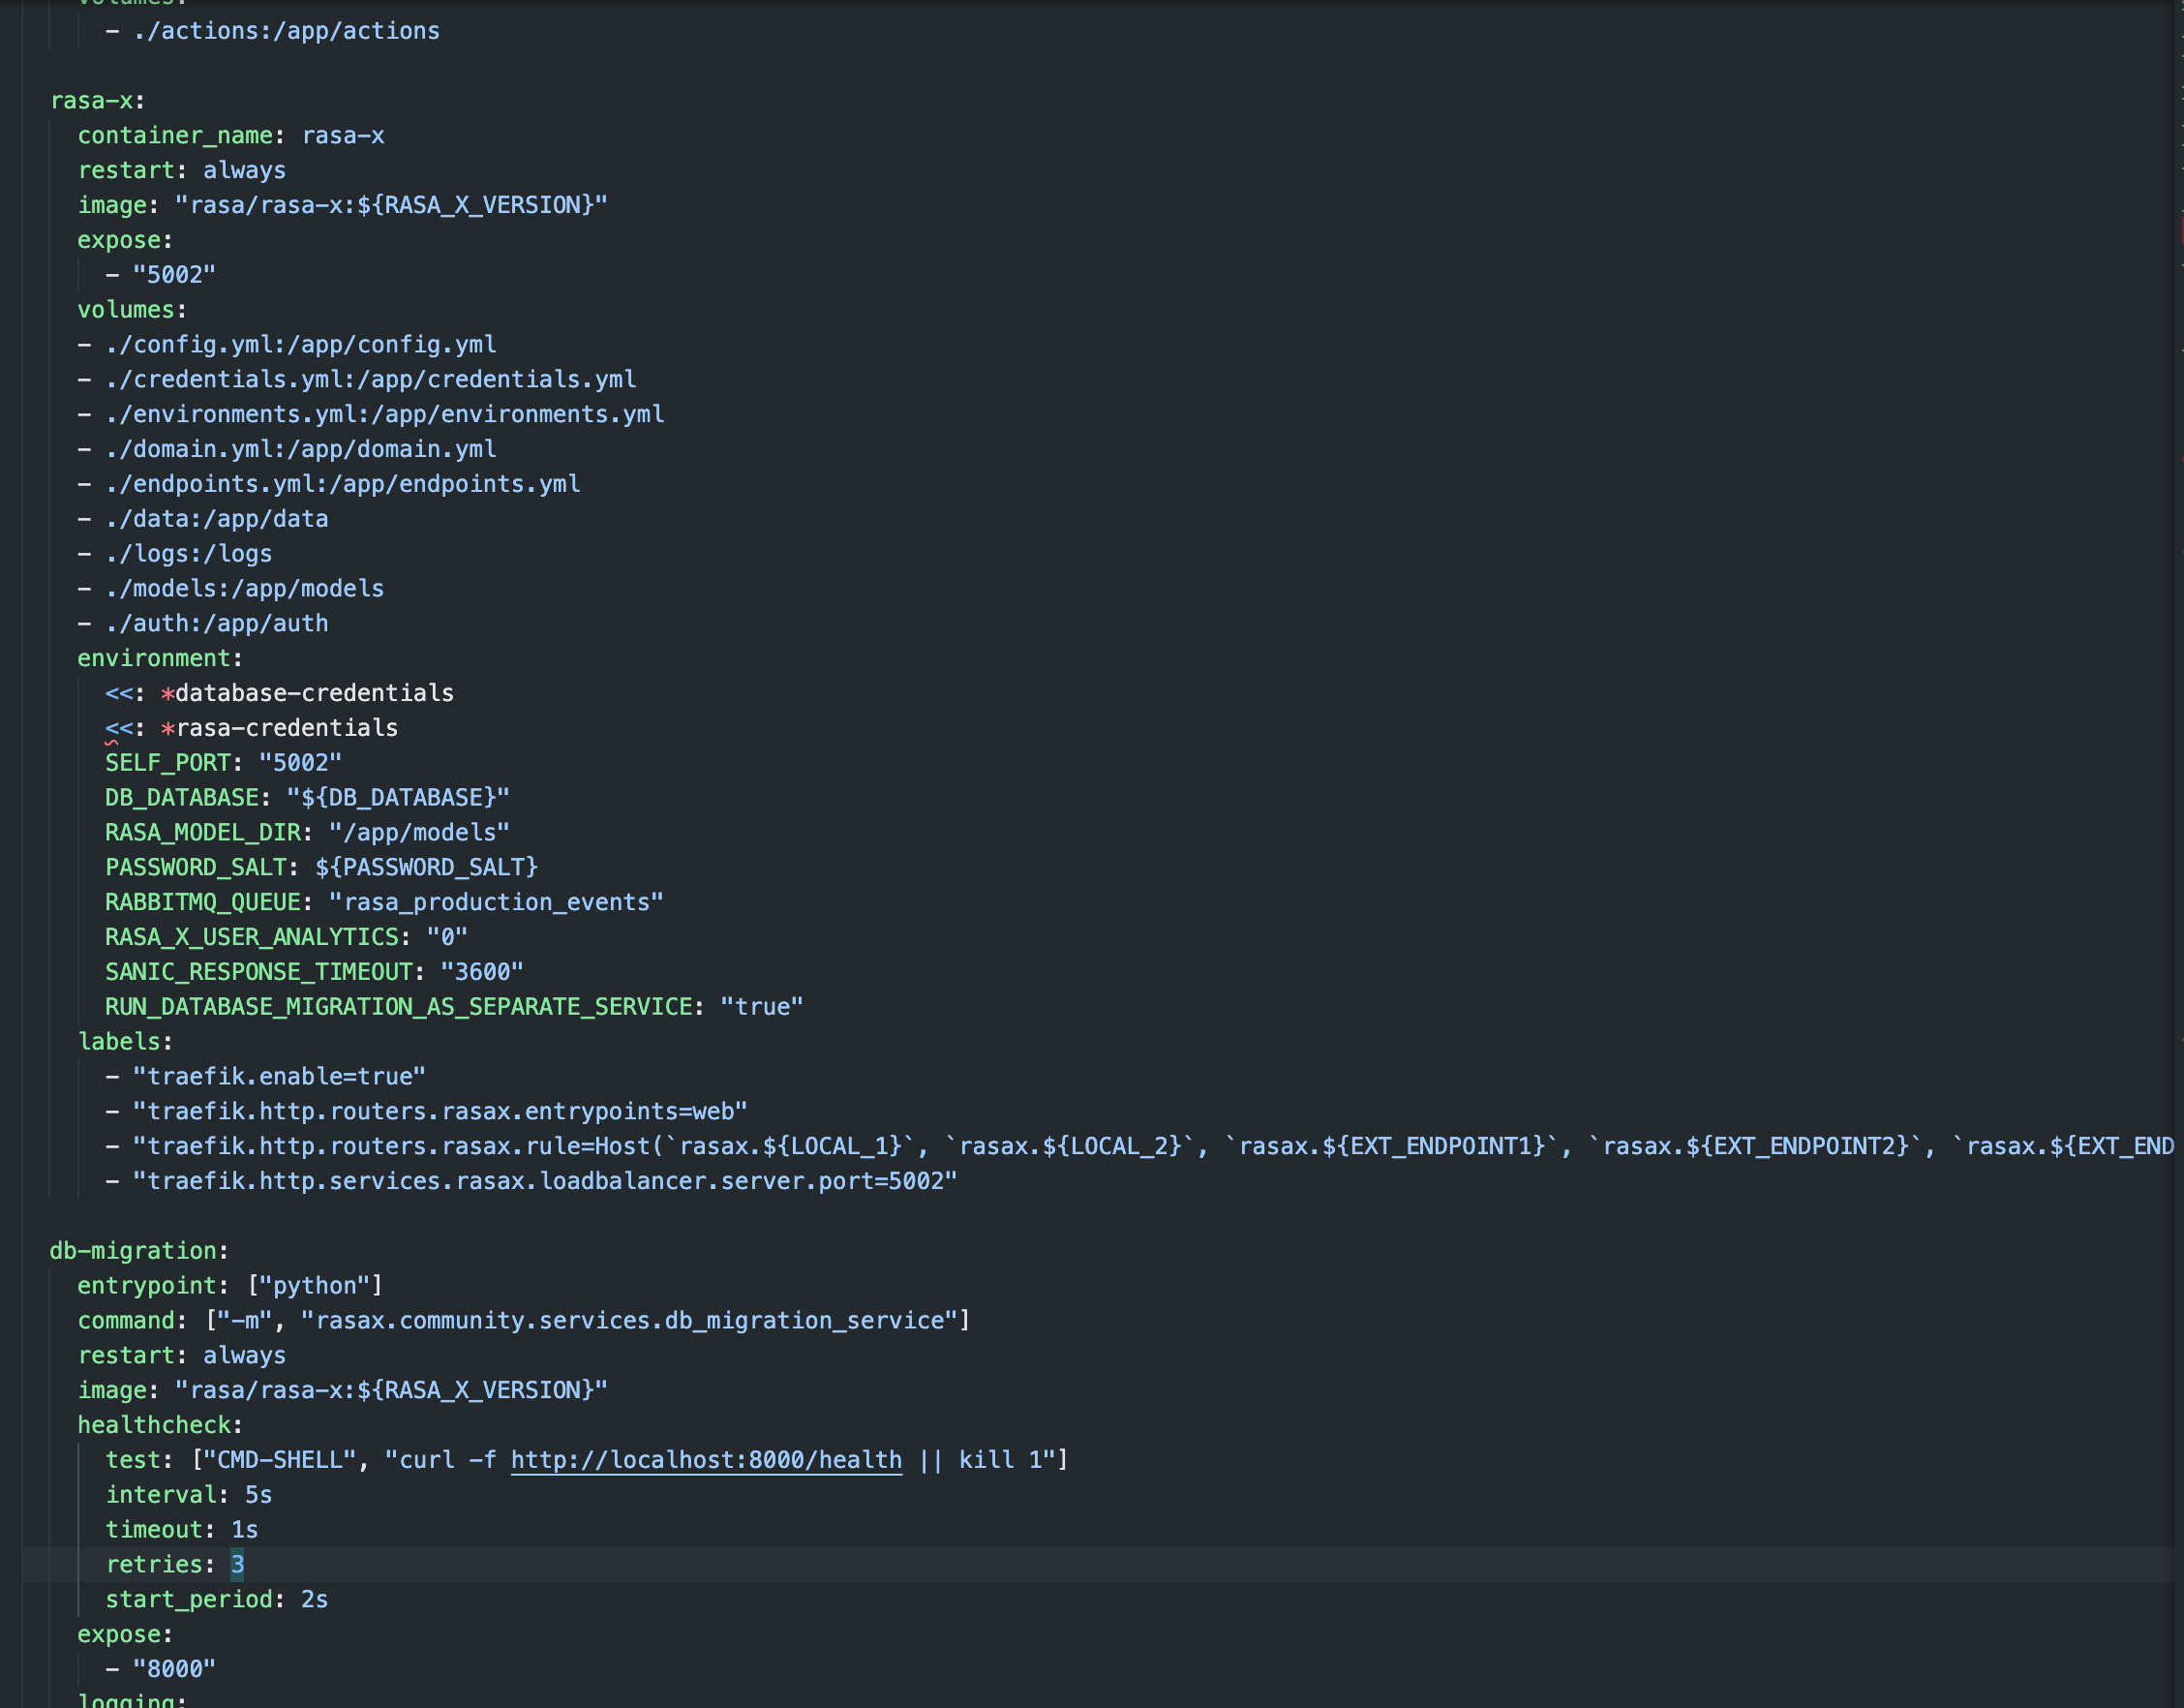Click the SELF_PORT environment key

167,763
